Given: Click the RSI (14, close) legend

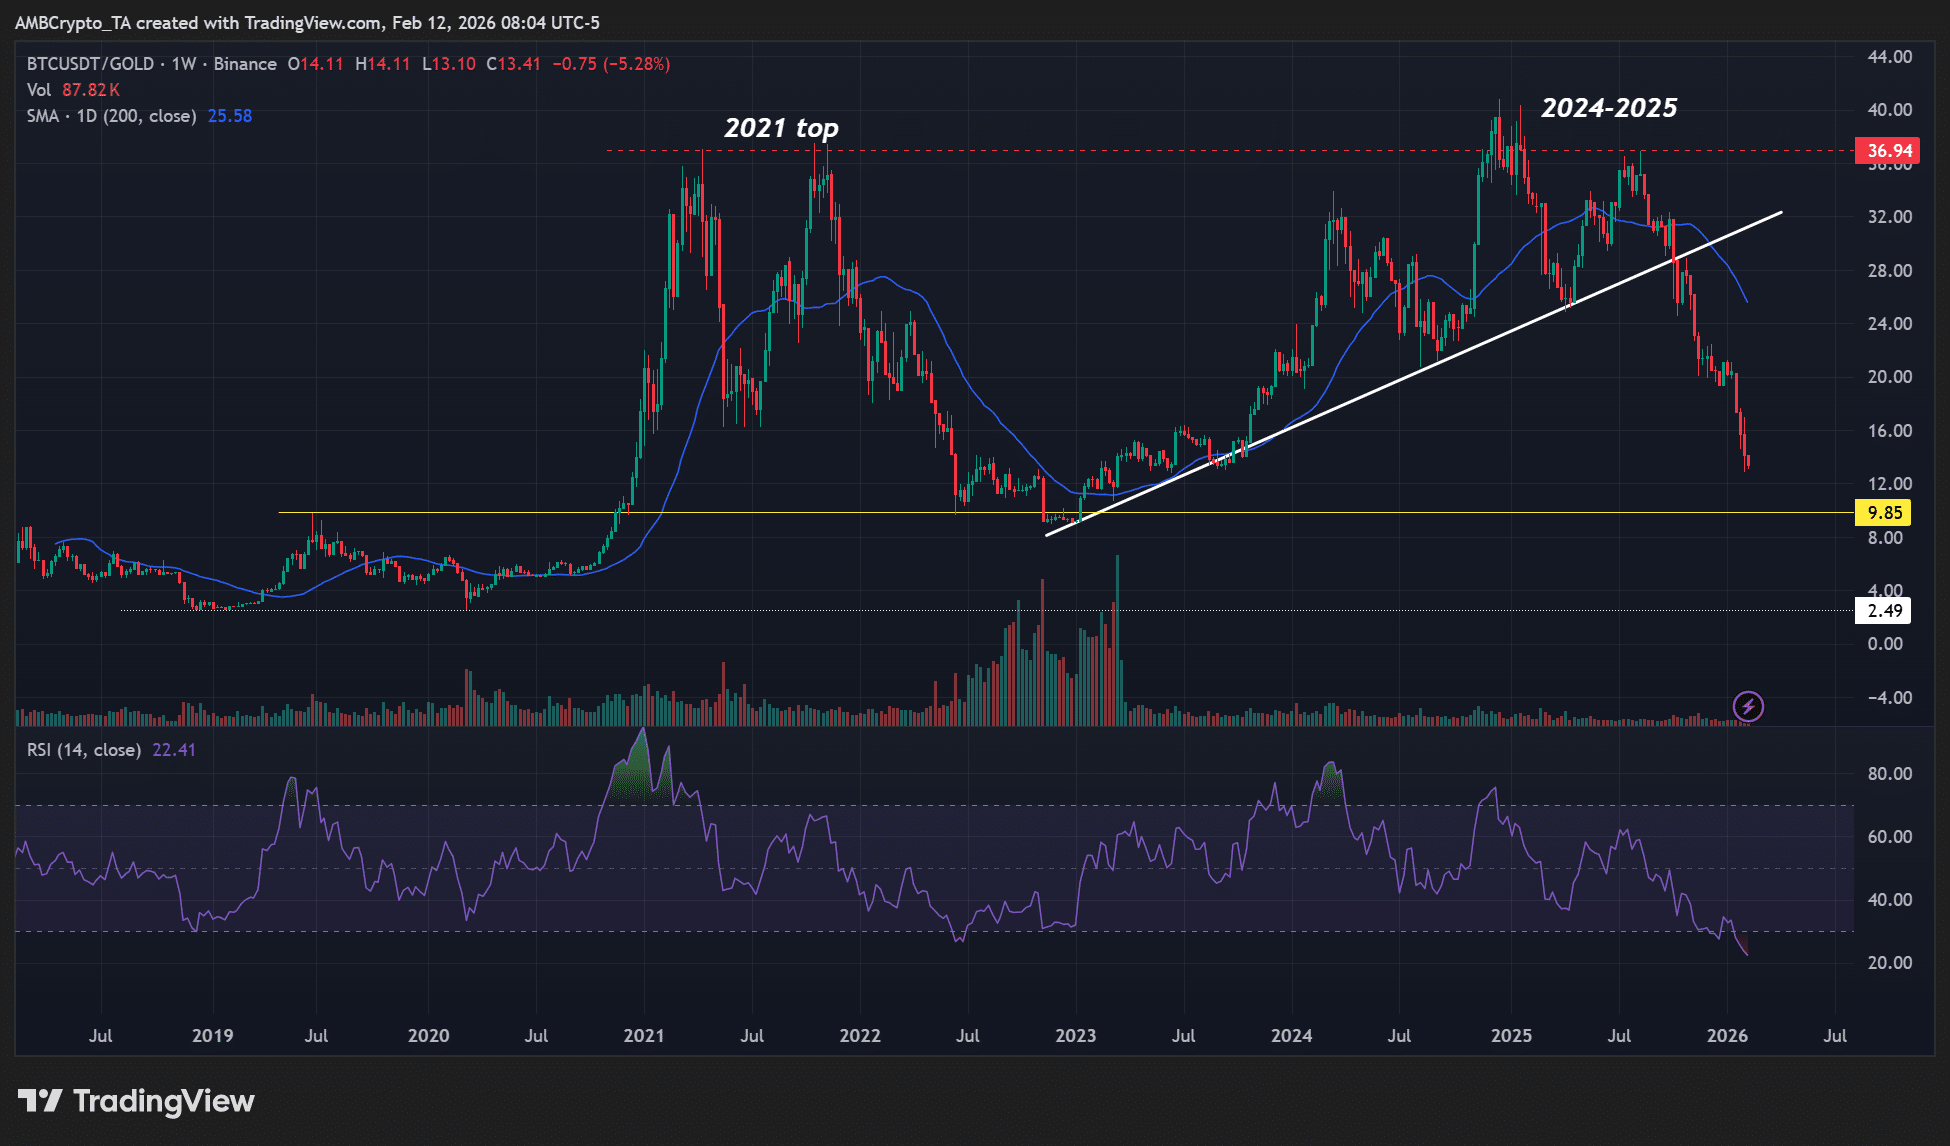Looking at the screenshot, I should (x=84, y=750).
